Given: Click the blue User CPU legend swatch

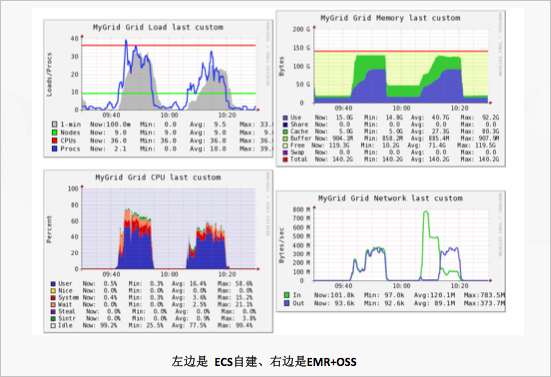Looking at the screenshot, I should (53, 284).
